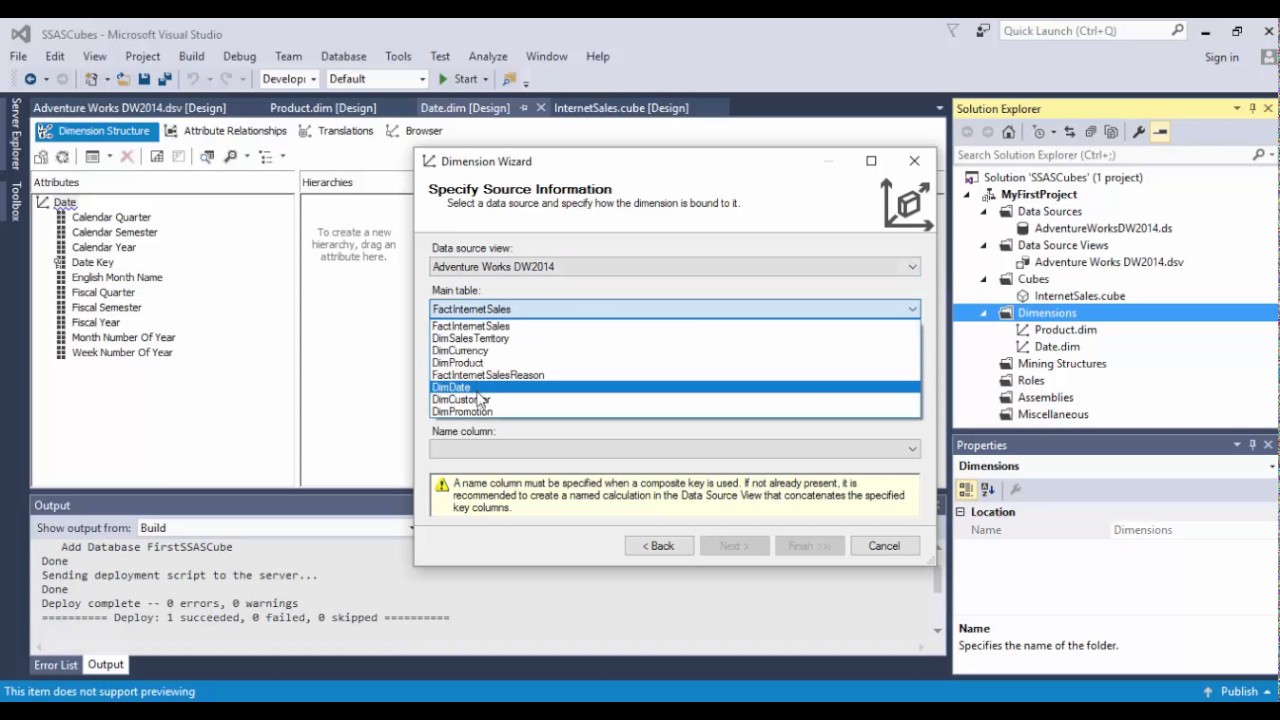Viewport: 1280px width, 720px height.
Task: Select Date.dim in Solution Explorer
Action: (1057, 347)
